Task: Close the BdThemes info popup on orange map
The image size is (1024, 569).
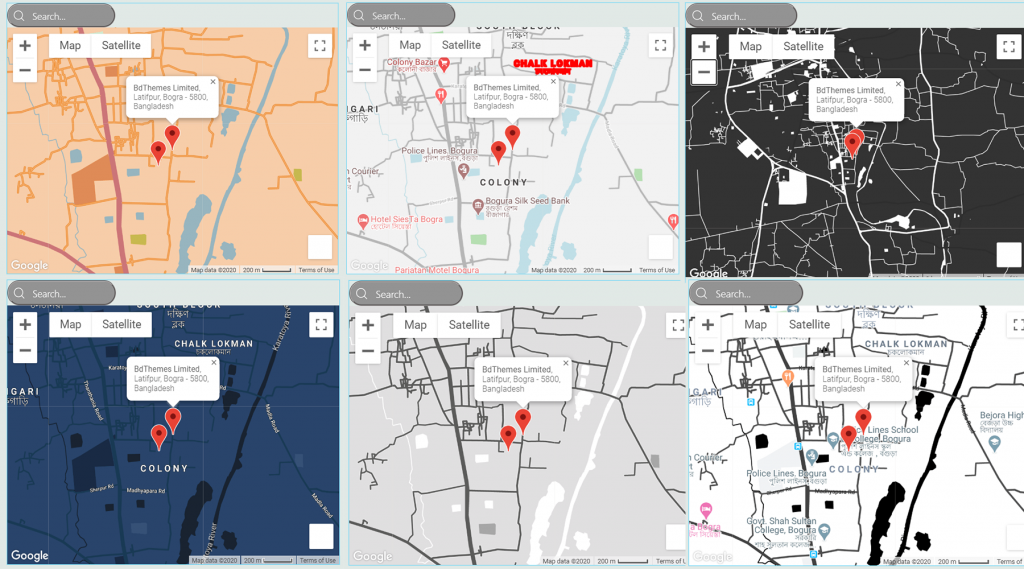Action: click(x=213, y=82)
